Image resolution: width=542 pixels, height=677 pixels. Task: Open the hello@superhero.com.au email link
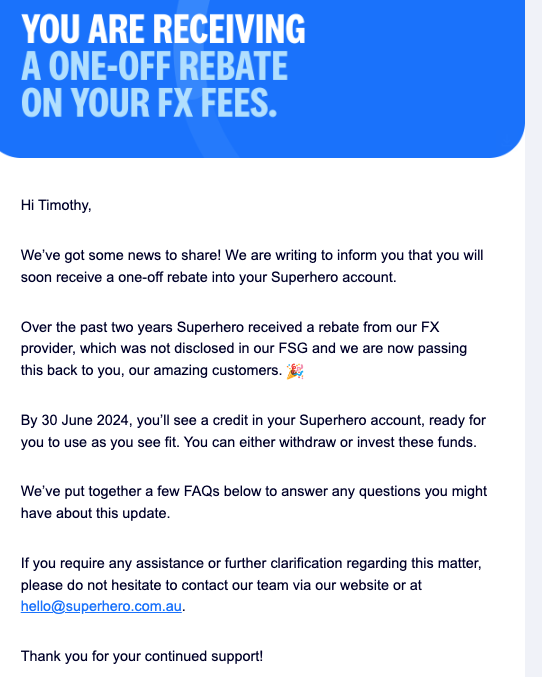(x=101, y=606)
